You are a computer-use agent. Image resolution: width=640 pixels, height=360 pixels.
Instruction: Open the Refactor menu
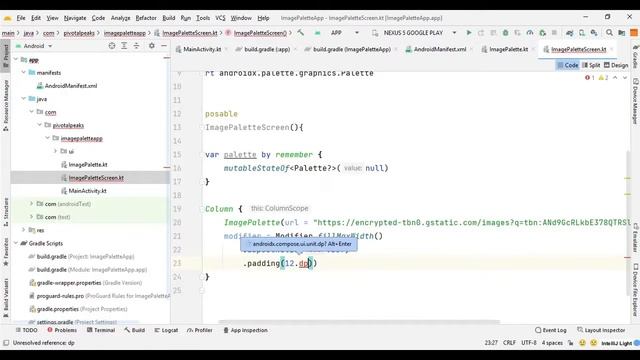[x=146, y=18]
